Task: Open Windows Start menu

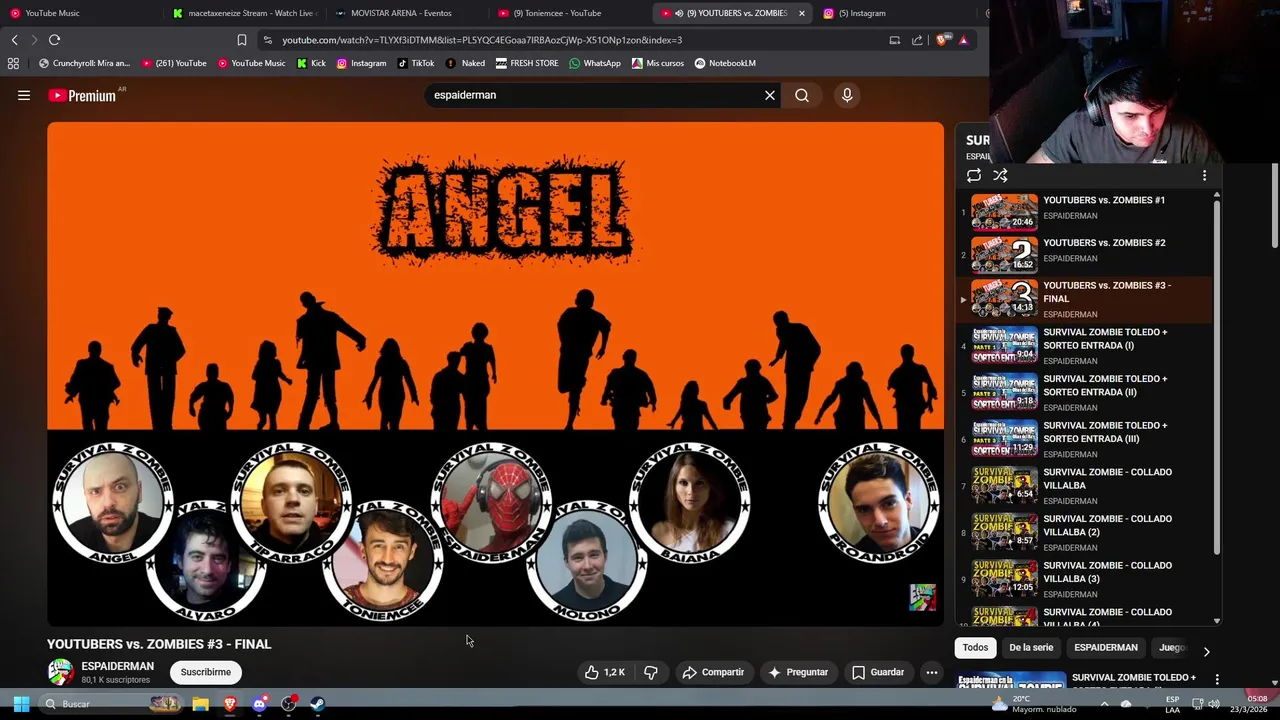Action: click(21, 704)
